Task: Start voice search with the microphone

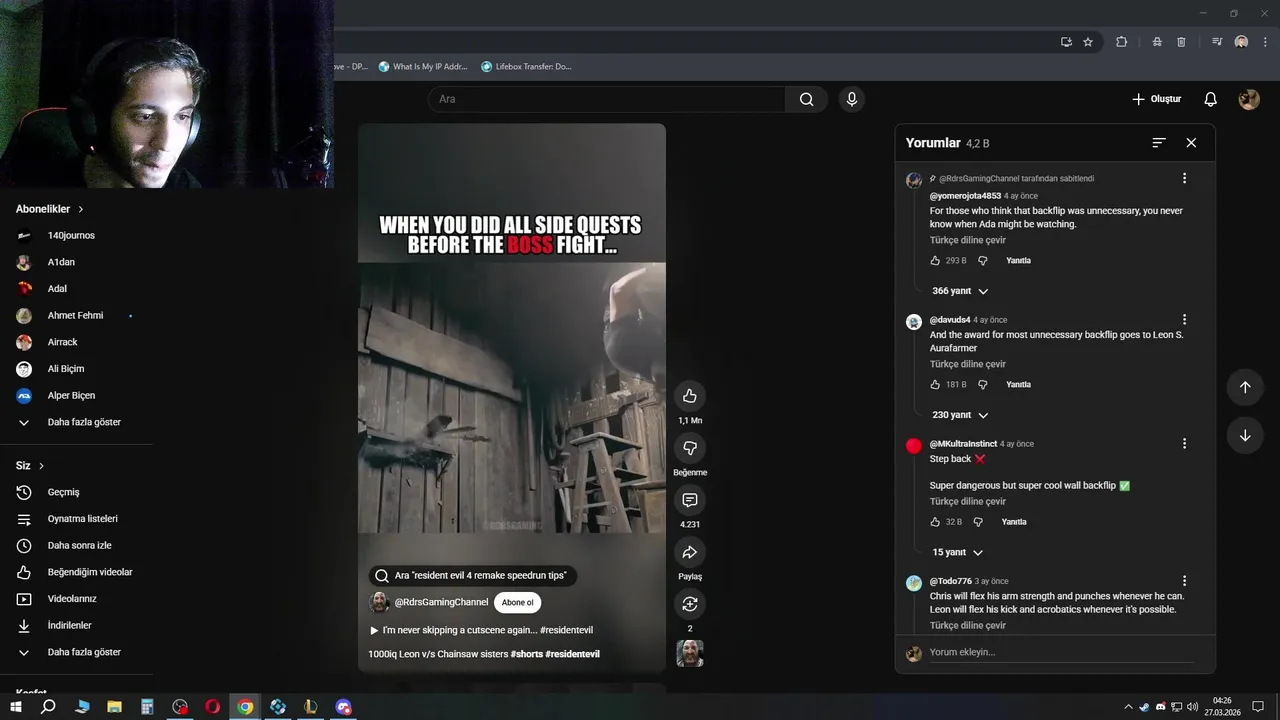Action: point(852,99)
